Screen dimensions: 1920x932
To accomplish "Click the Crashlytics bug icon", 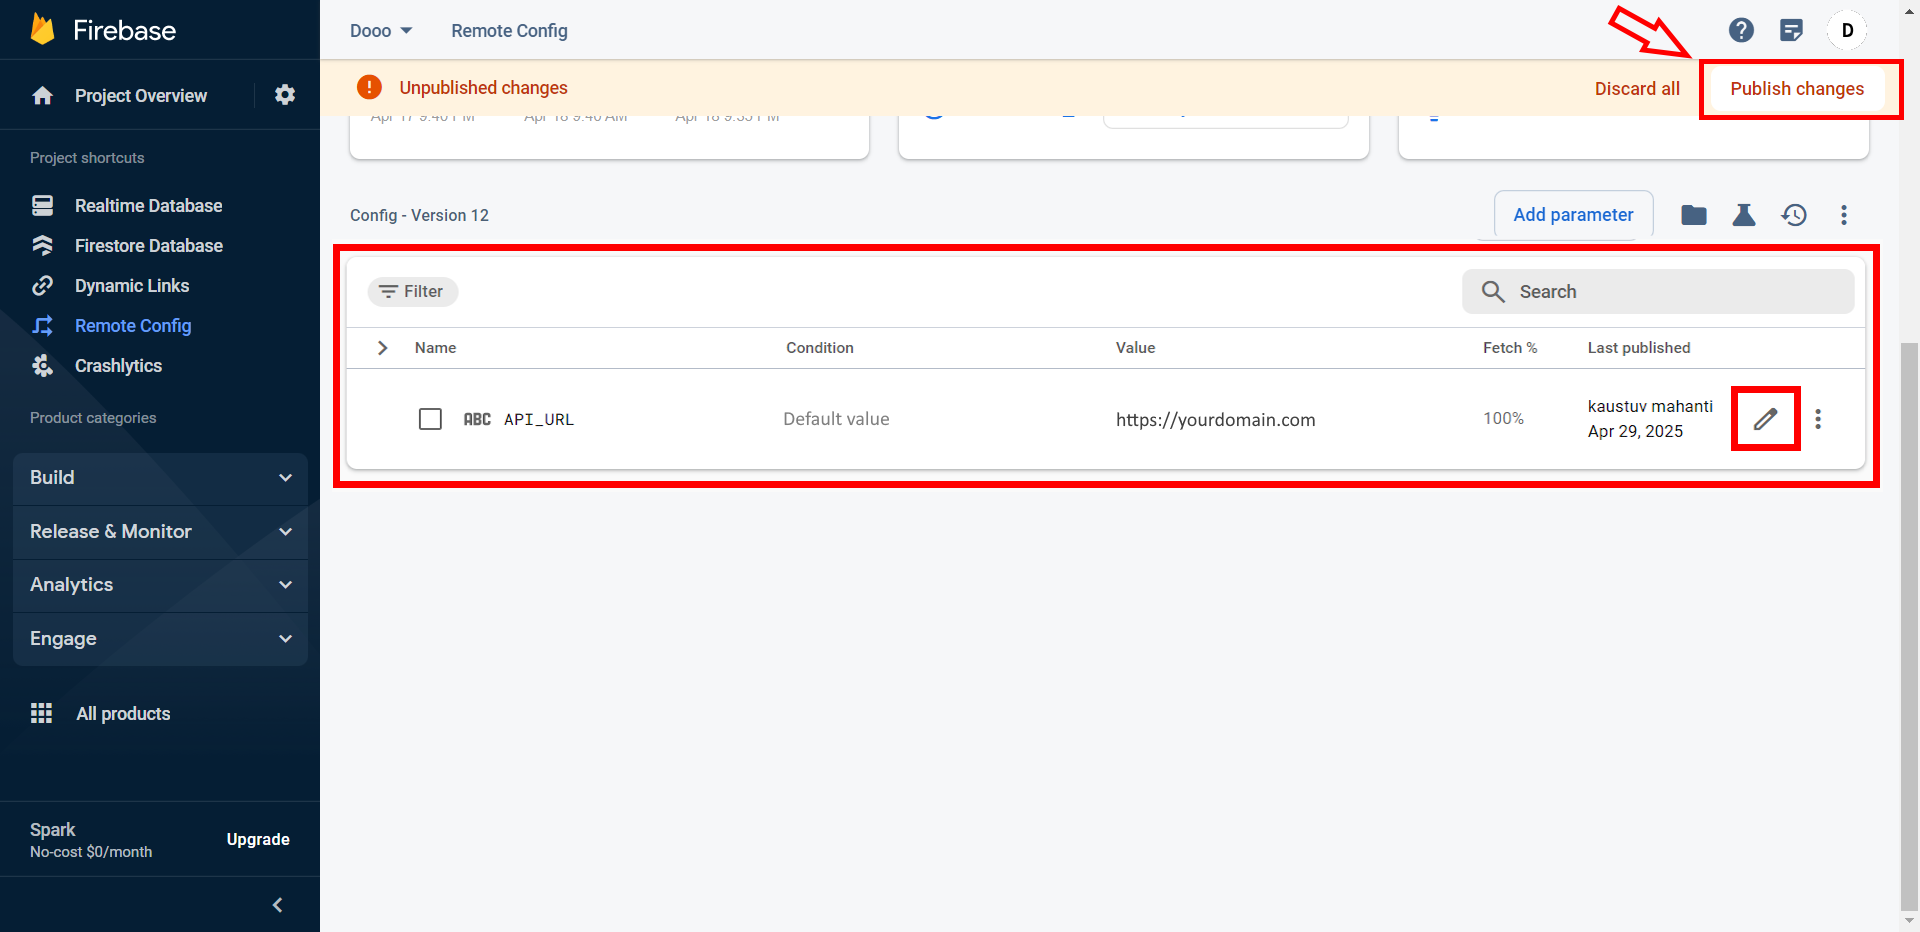I will 42,366.
